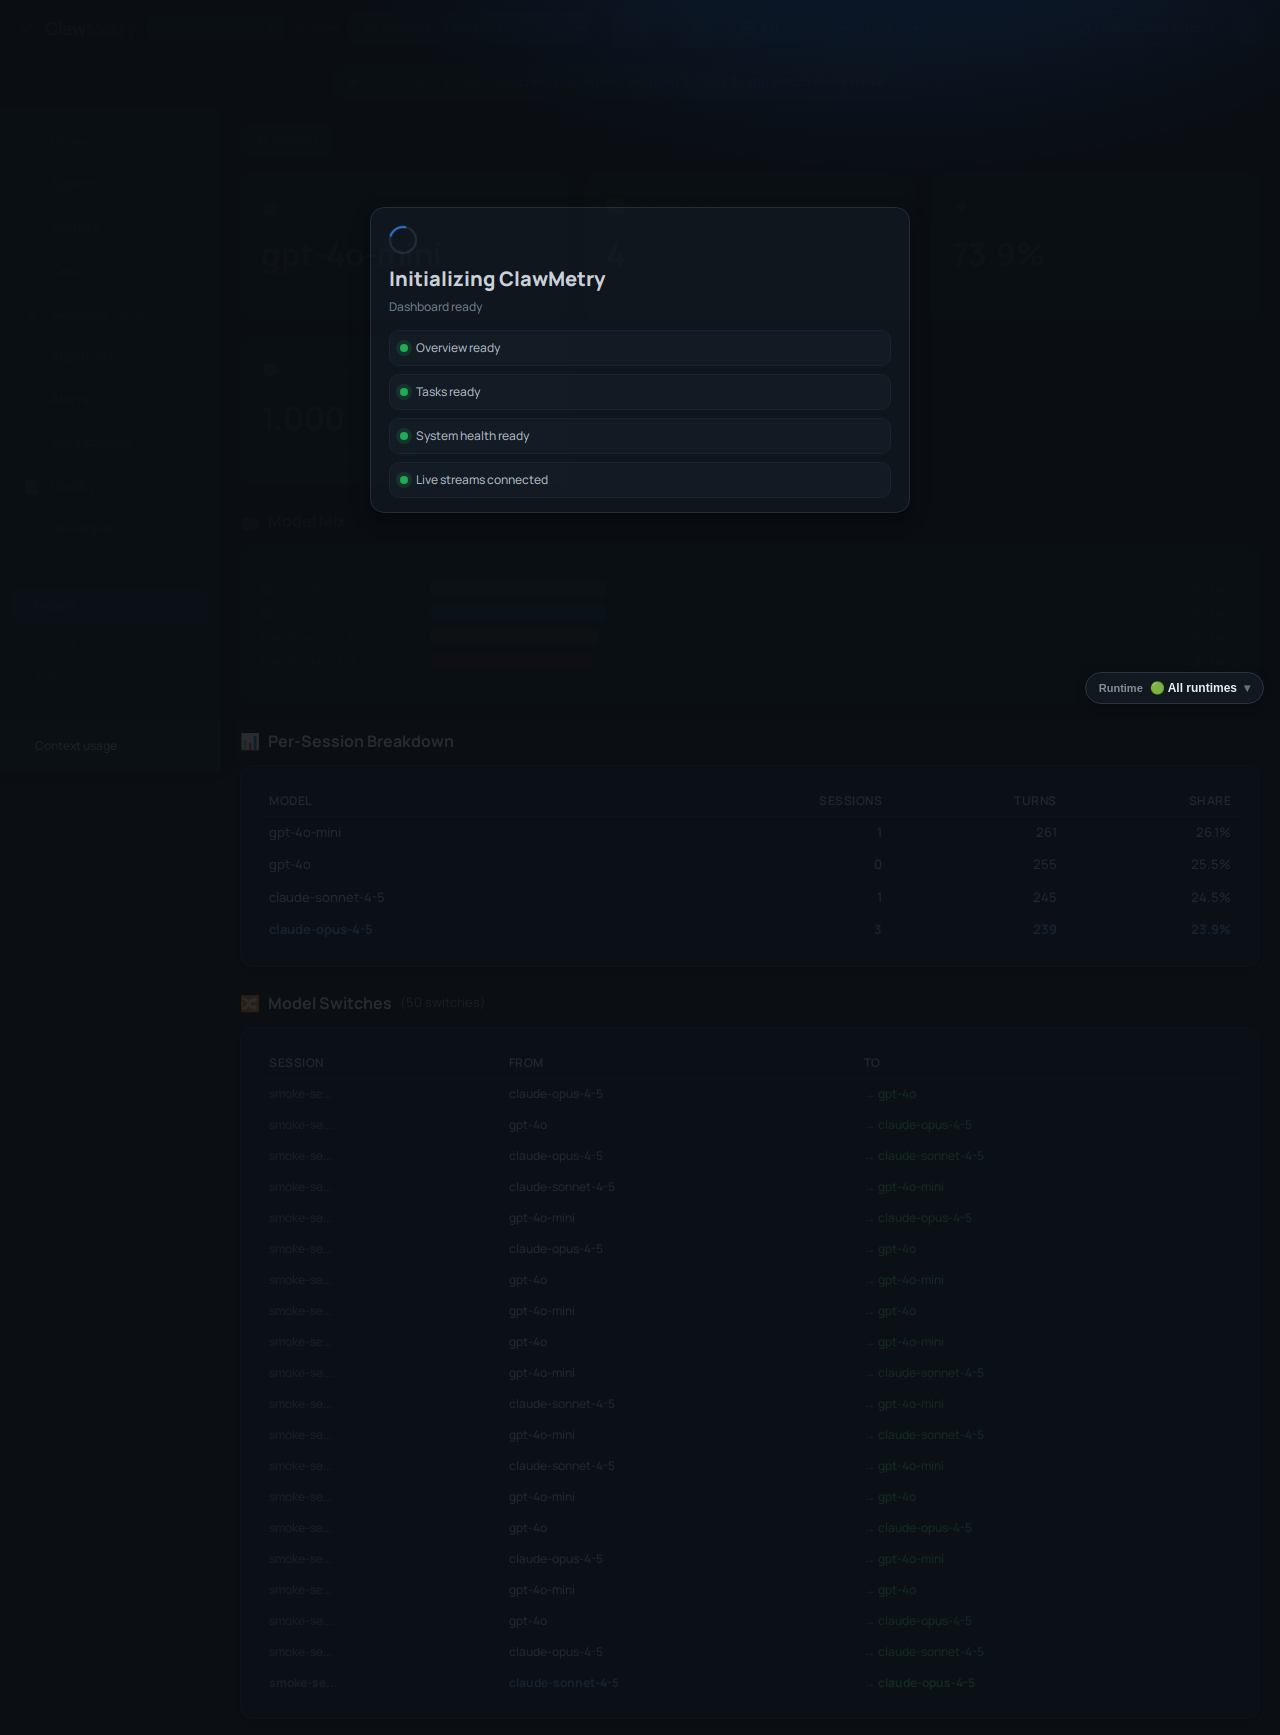Image resolution: width=1280 pixels, height=1735 pixels.
Task: Select claude-opus-4-5 row in Per-Session Breakdown
Action: point(750,929)
